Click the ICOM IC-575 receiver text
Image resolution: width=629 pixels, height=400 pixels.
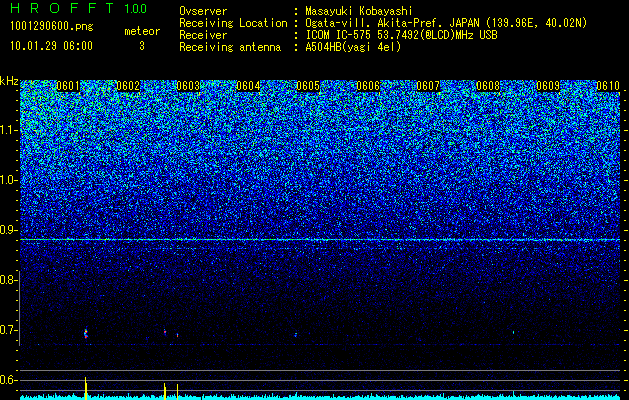click(401, 35)
